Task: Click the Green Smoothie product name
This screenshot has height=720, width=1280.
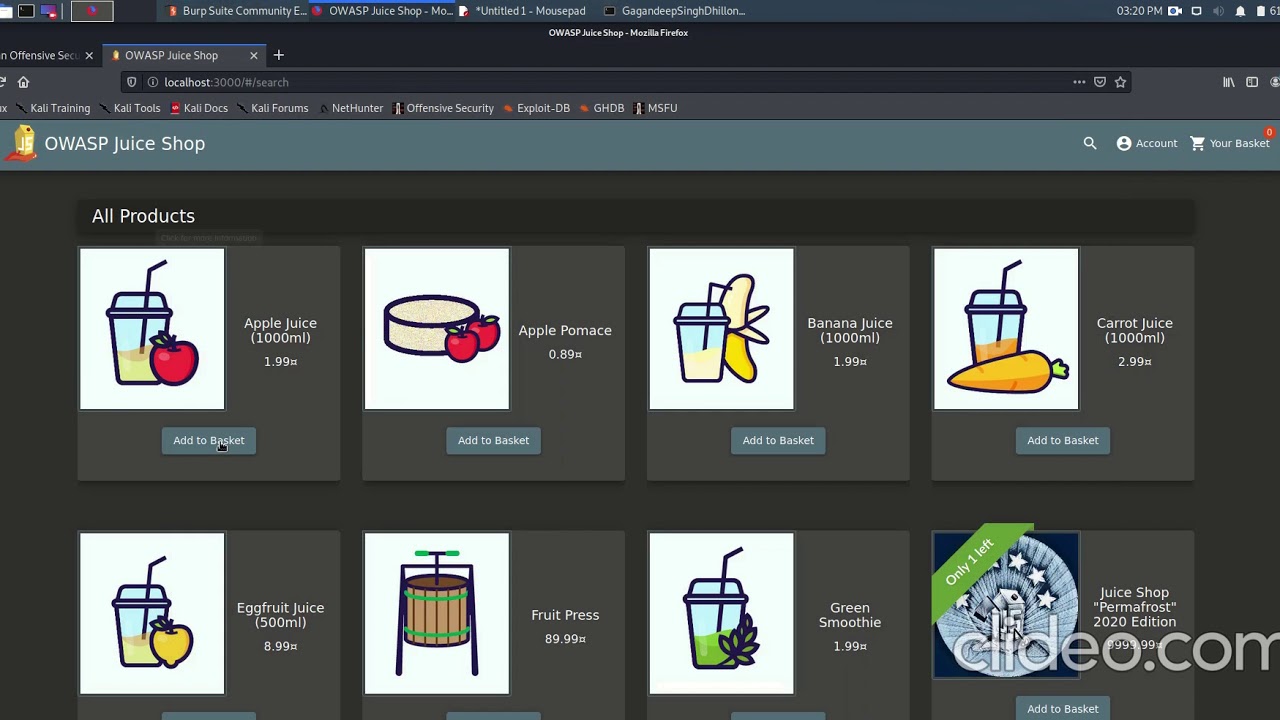Action: click(850, 615)
